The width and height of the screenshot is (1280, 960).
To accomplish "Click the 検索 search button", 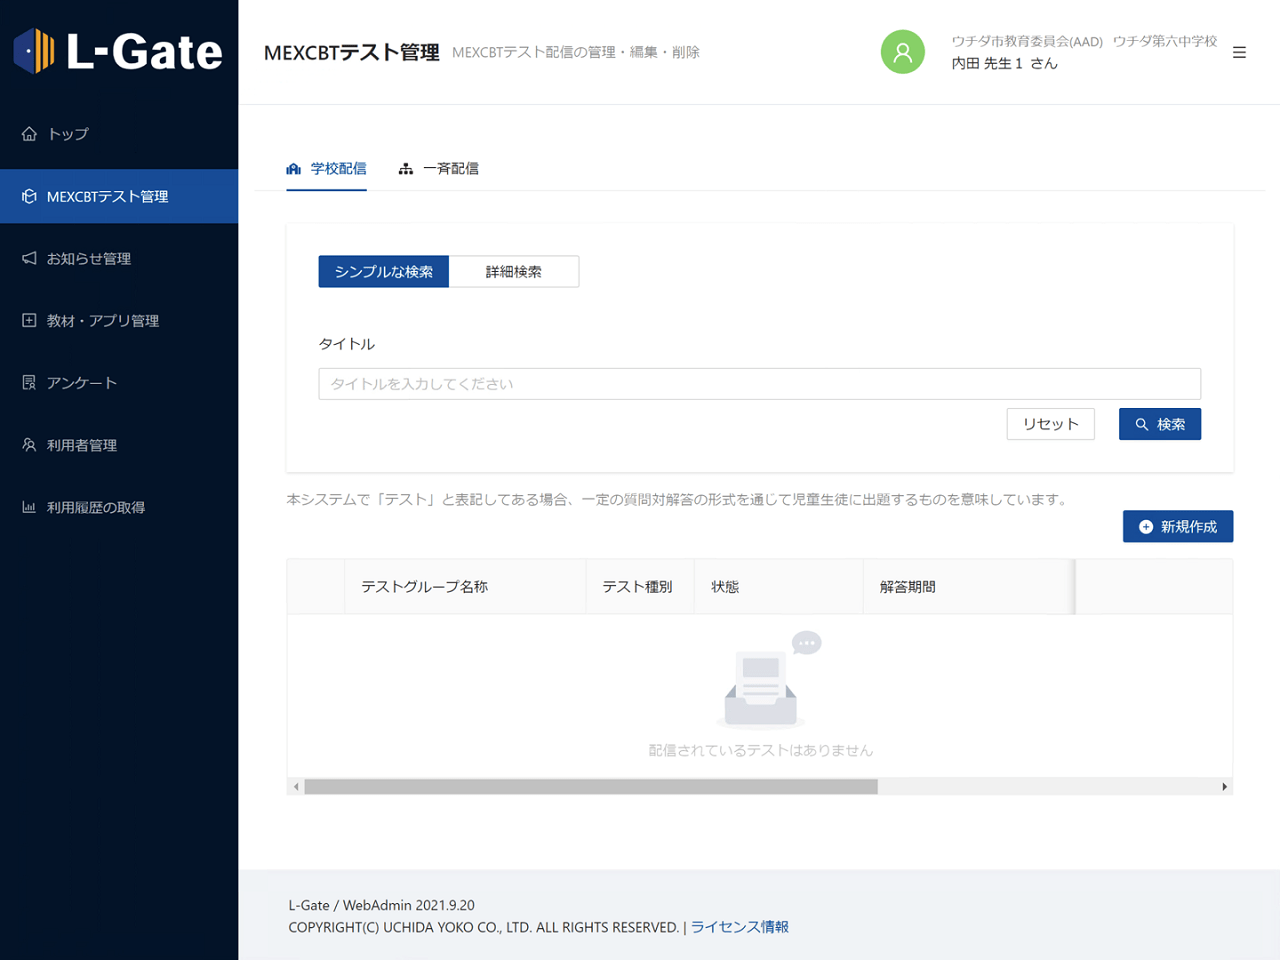I will pyautogui.click(x=1159, y=424).
